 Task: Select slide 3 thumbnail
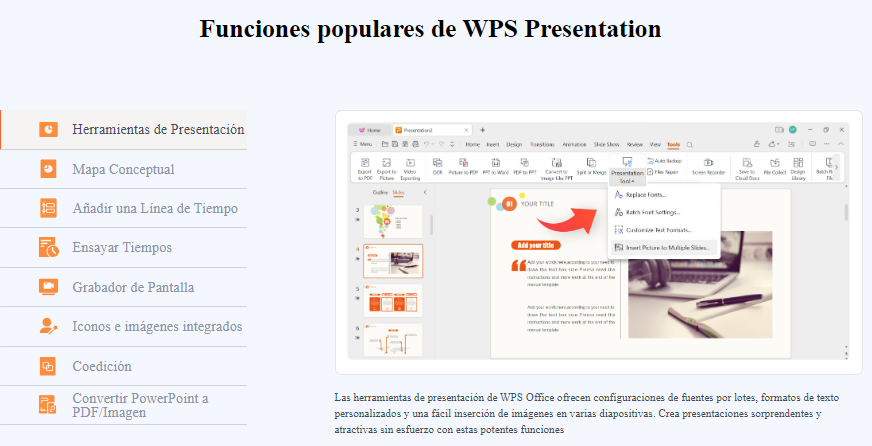click(393, 221)
